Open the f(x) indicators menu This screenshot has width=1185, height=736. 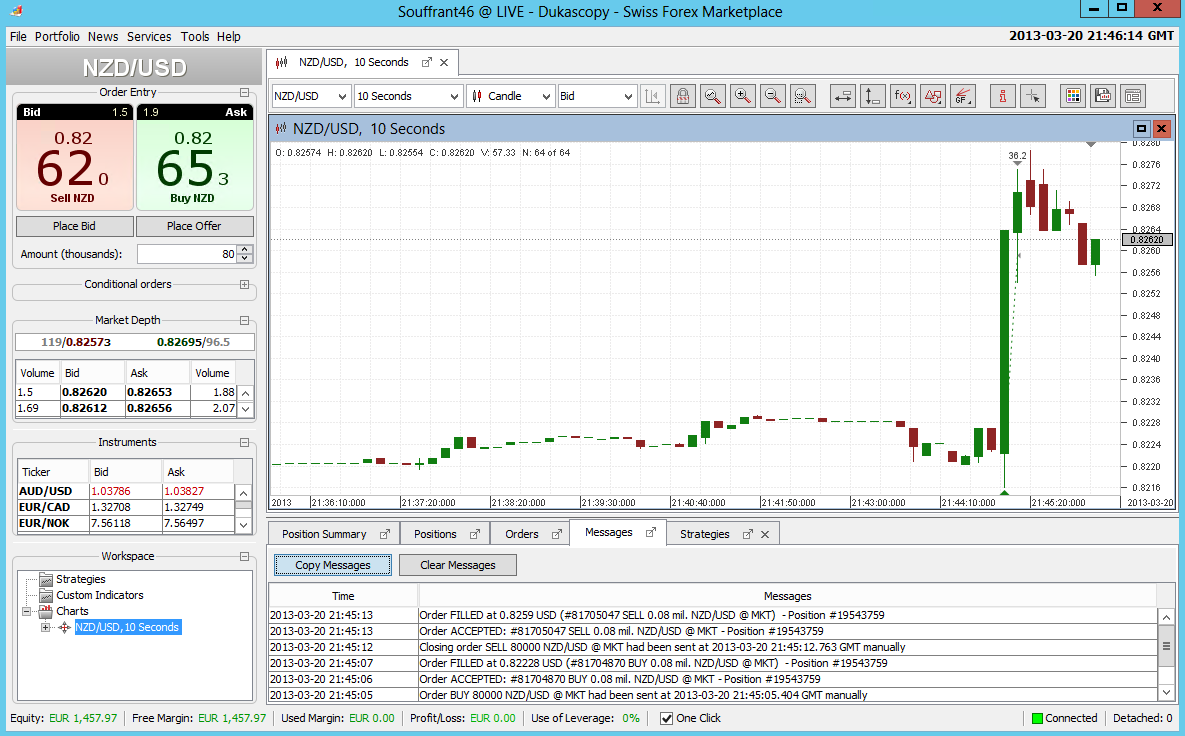pyautogui.click(x=903, y=96)
